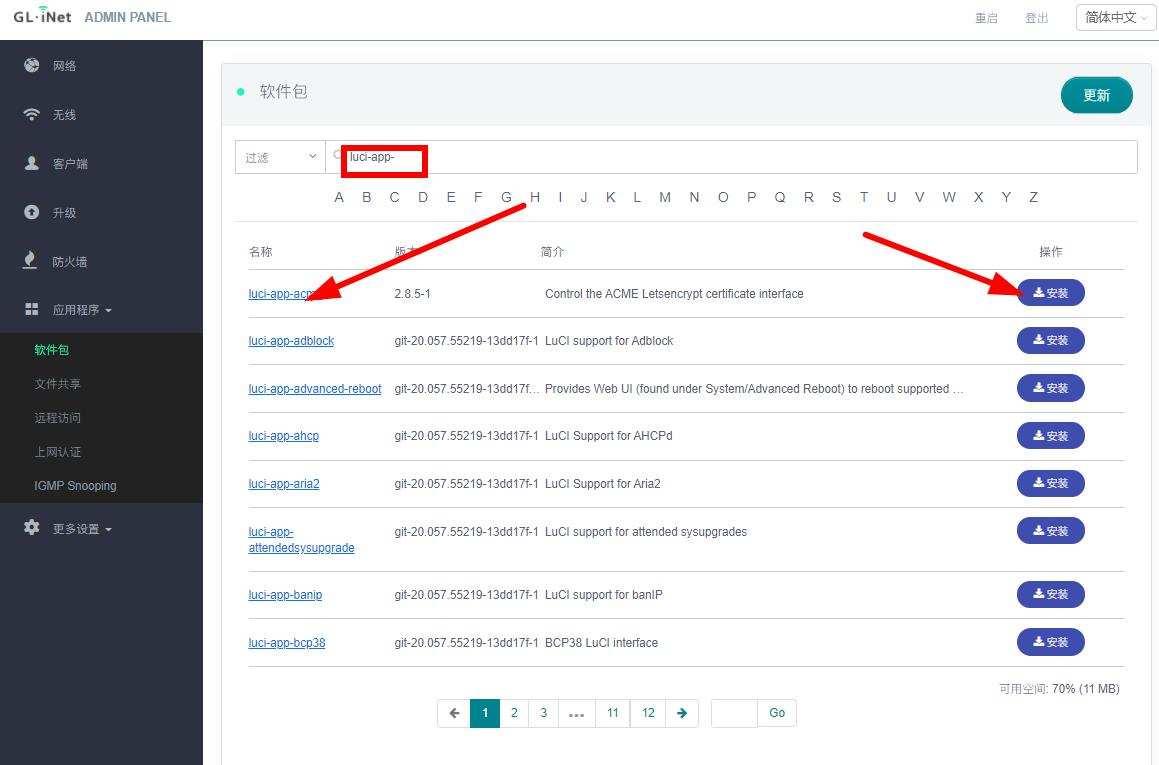The width and height of the screenshot is (1159, 765).
Task: Click the 重启 reboot link
Action: click(986, 18)
